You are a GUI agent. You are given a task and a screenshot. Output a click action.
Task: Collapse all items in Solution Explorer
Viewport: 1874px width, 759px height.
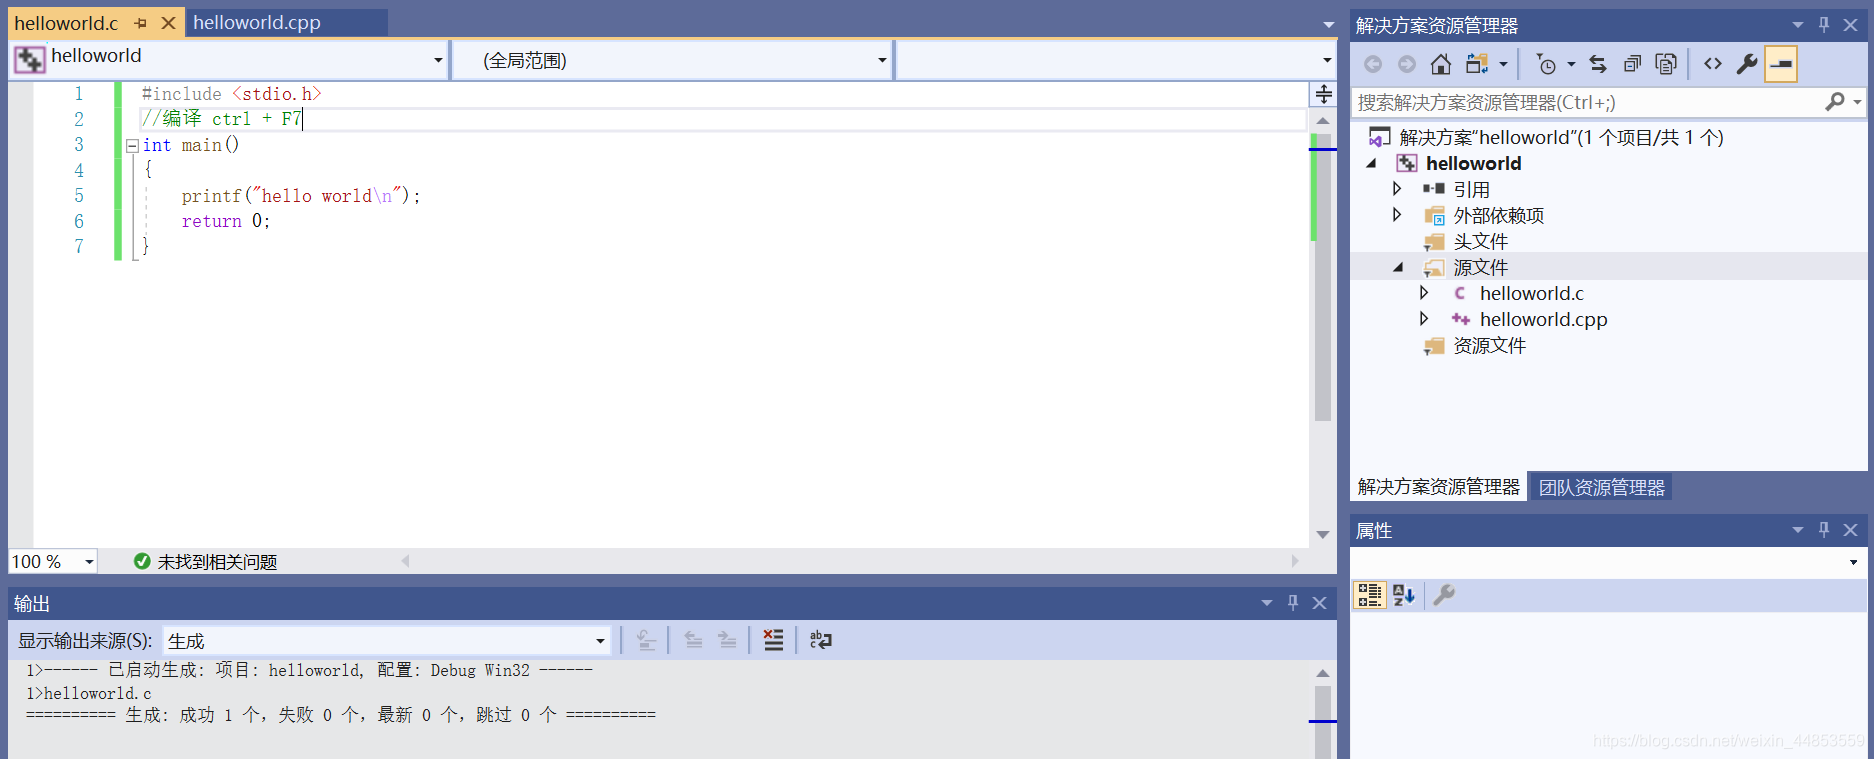[1632, 64]
